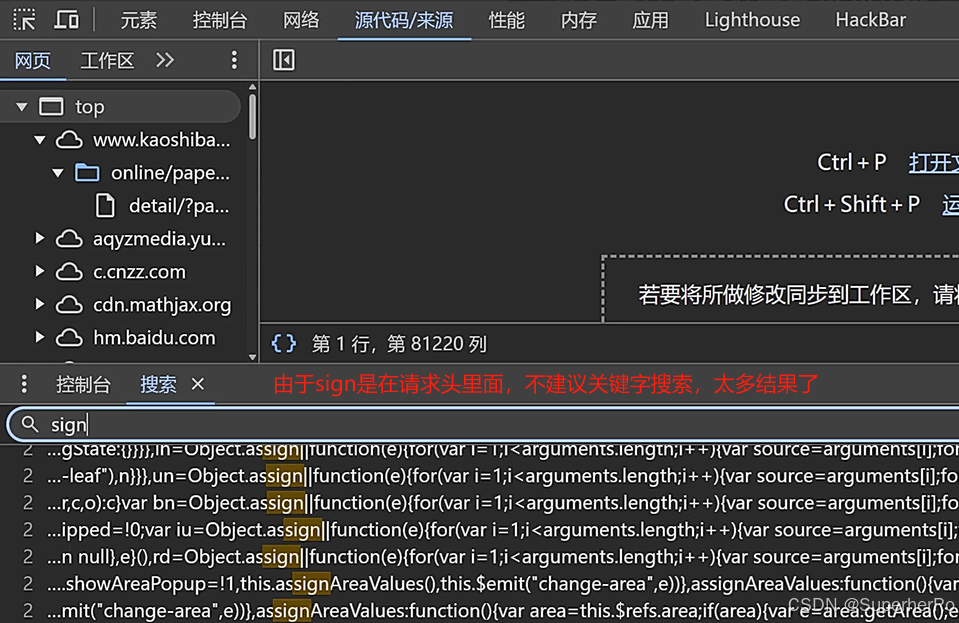Image resolution: width=959 pixels, height=623 pixels.
Task: Open the navigator three-dot menu
Action: pos(234,60)
